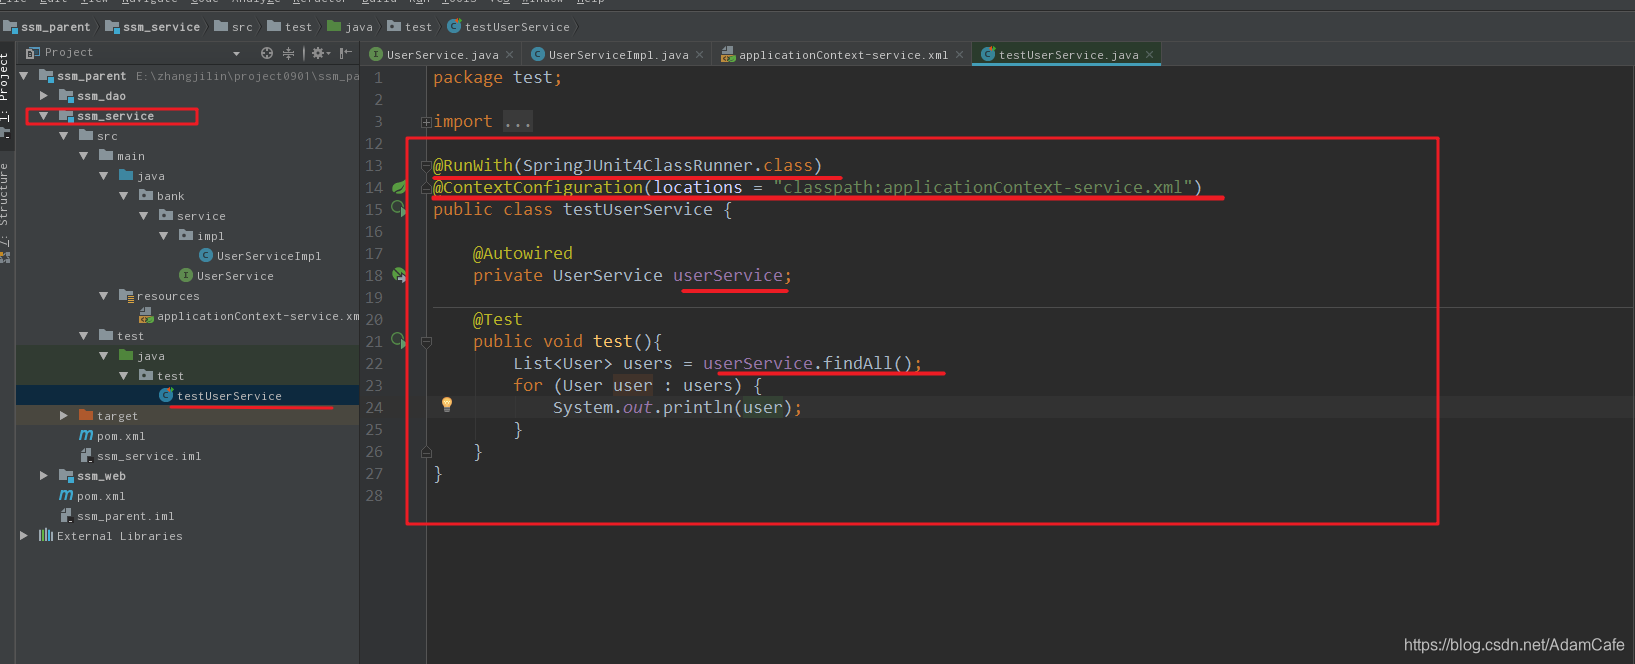
Task: Expand the ssm_dao module
Action: click(x=44, y=96)
